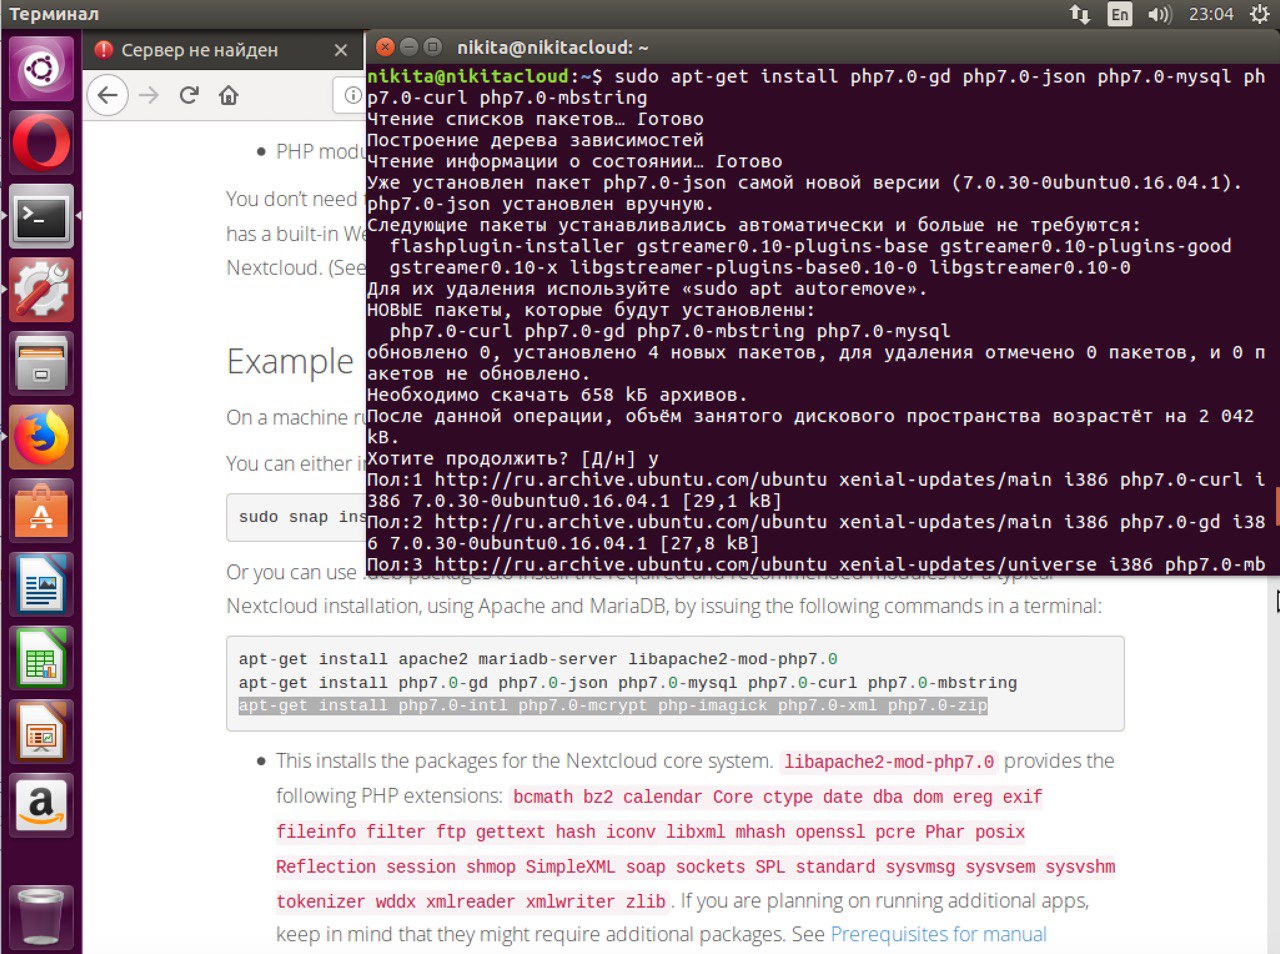Minimize the nikita@nikitacloud terminal window
Viewport: 1280px width, 954px height.
[x=409, y=47]
